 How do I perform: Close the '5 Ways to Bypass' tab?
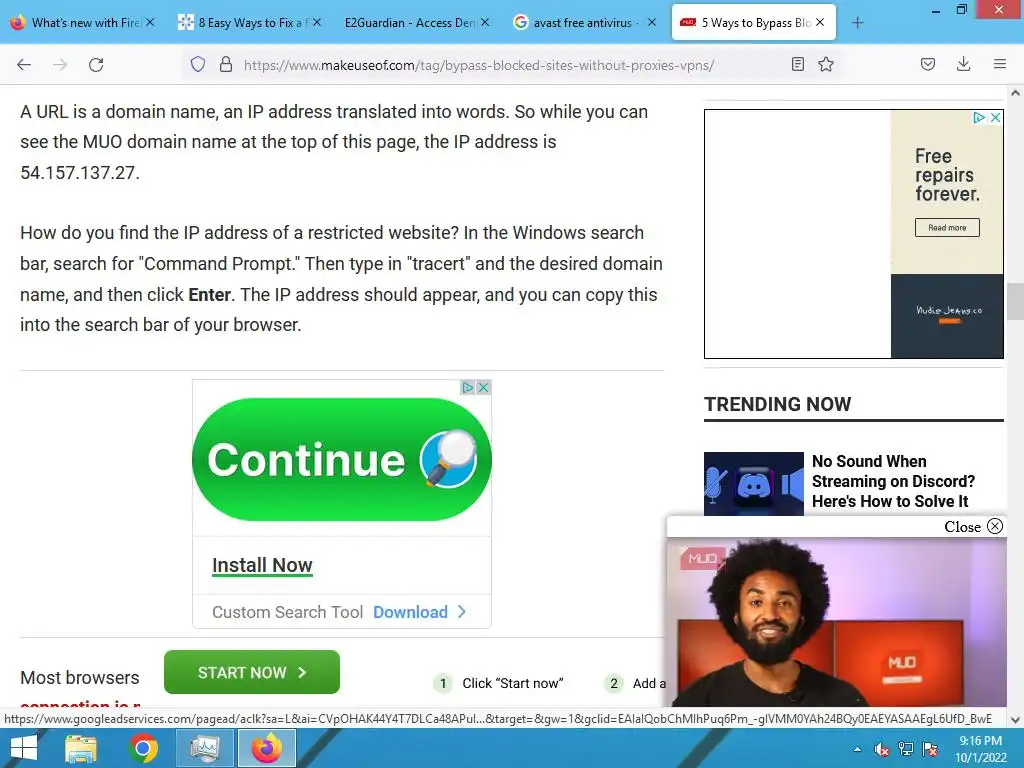[x=820, y=22]
